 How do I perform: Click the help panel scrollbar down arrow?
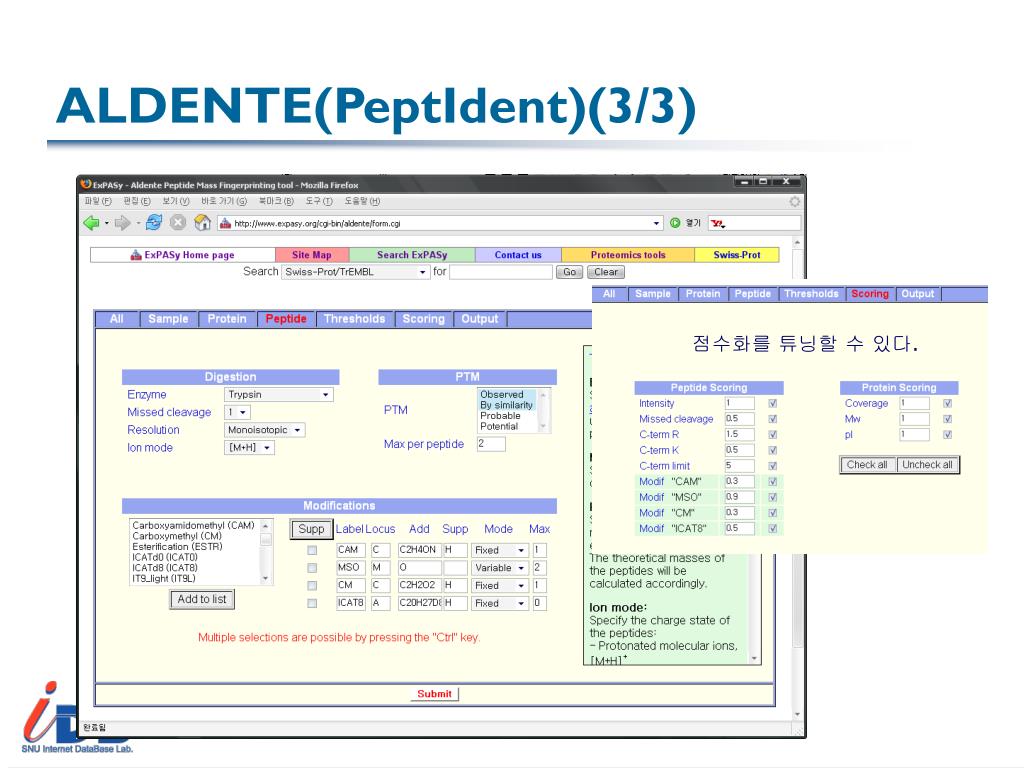pyautogui.click(x=754, y=659)
